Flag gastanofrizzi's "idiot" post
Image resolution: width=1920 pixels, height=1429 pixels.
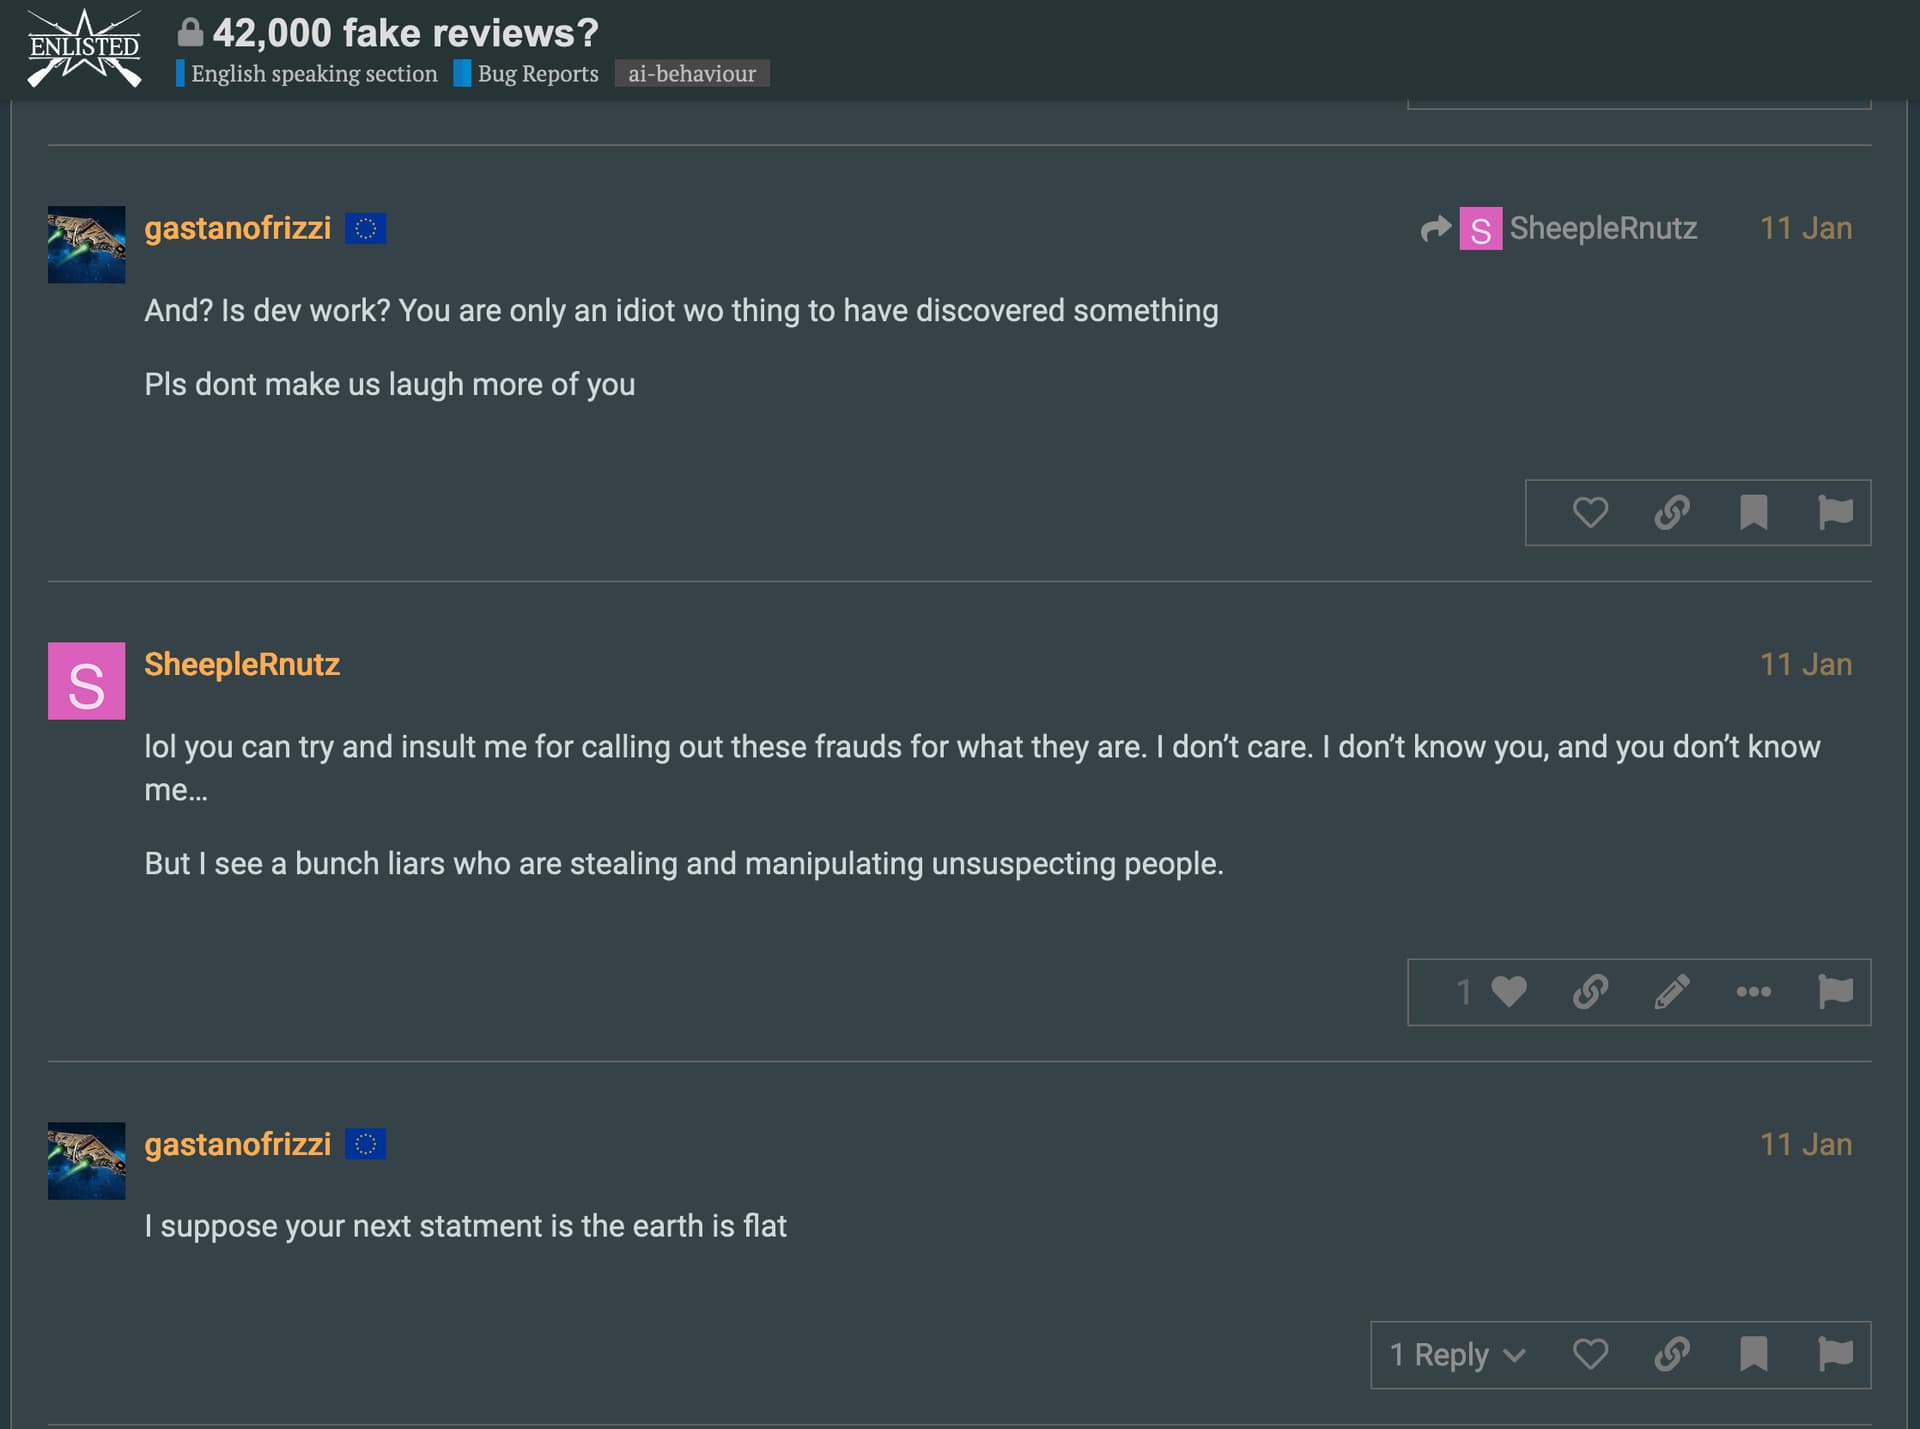pyautogui.click(x=1835, y=513)
